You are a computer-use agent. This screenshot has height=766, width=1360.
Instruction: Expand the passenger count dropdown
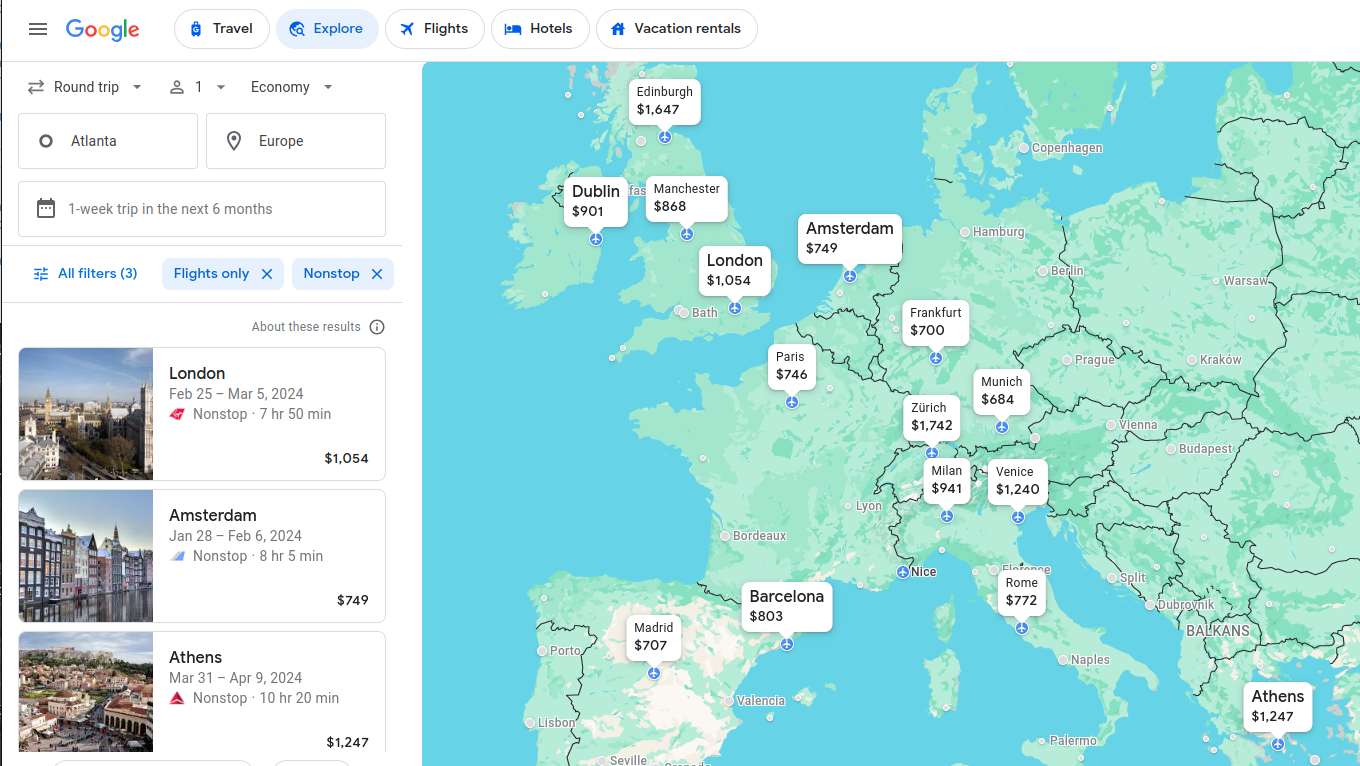coord(198,87)
